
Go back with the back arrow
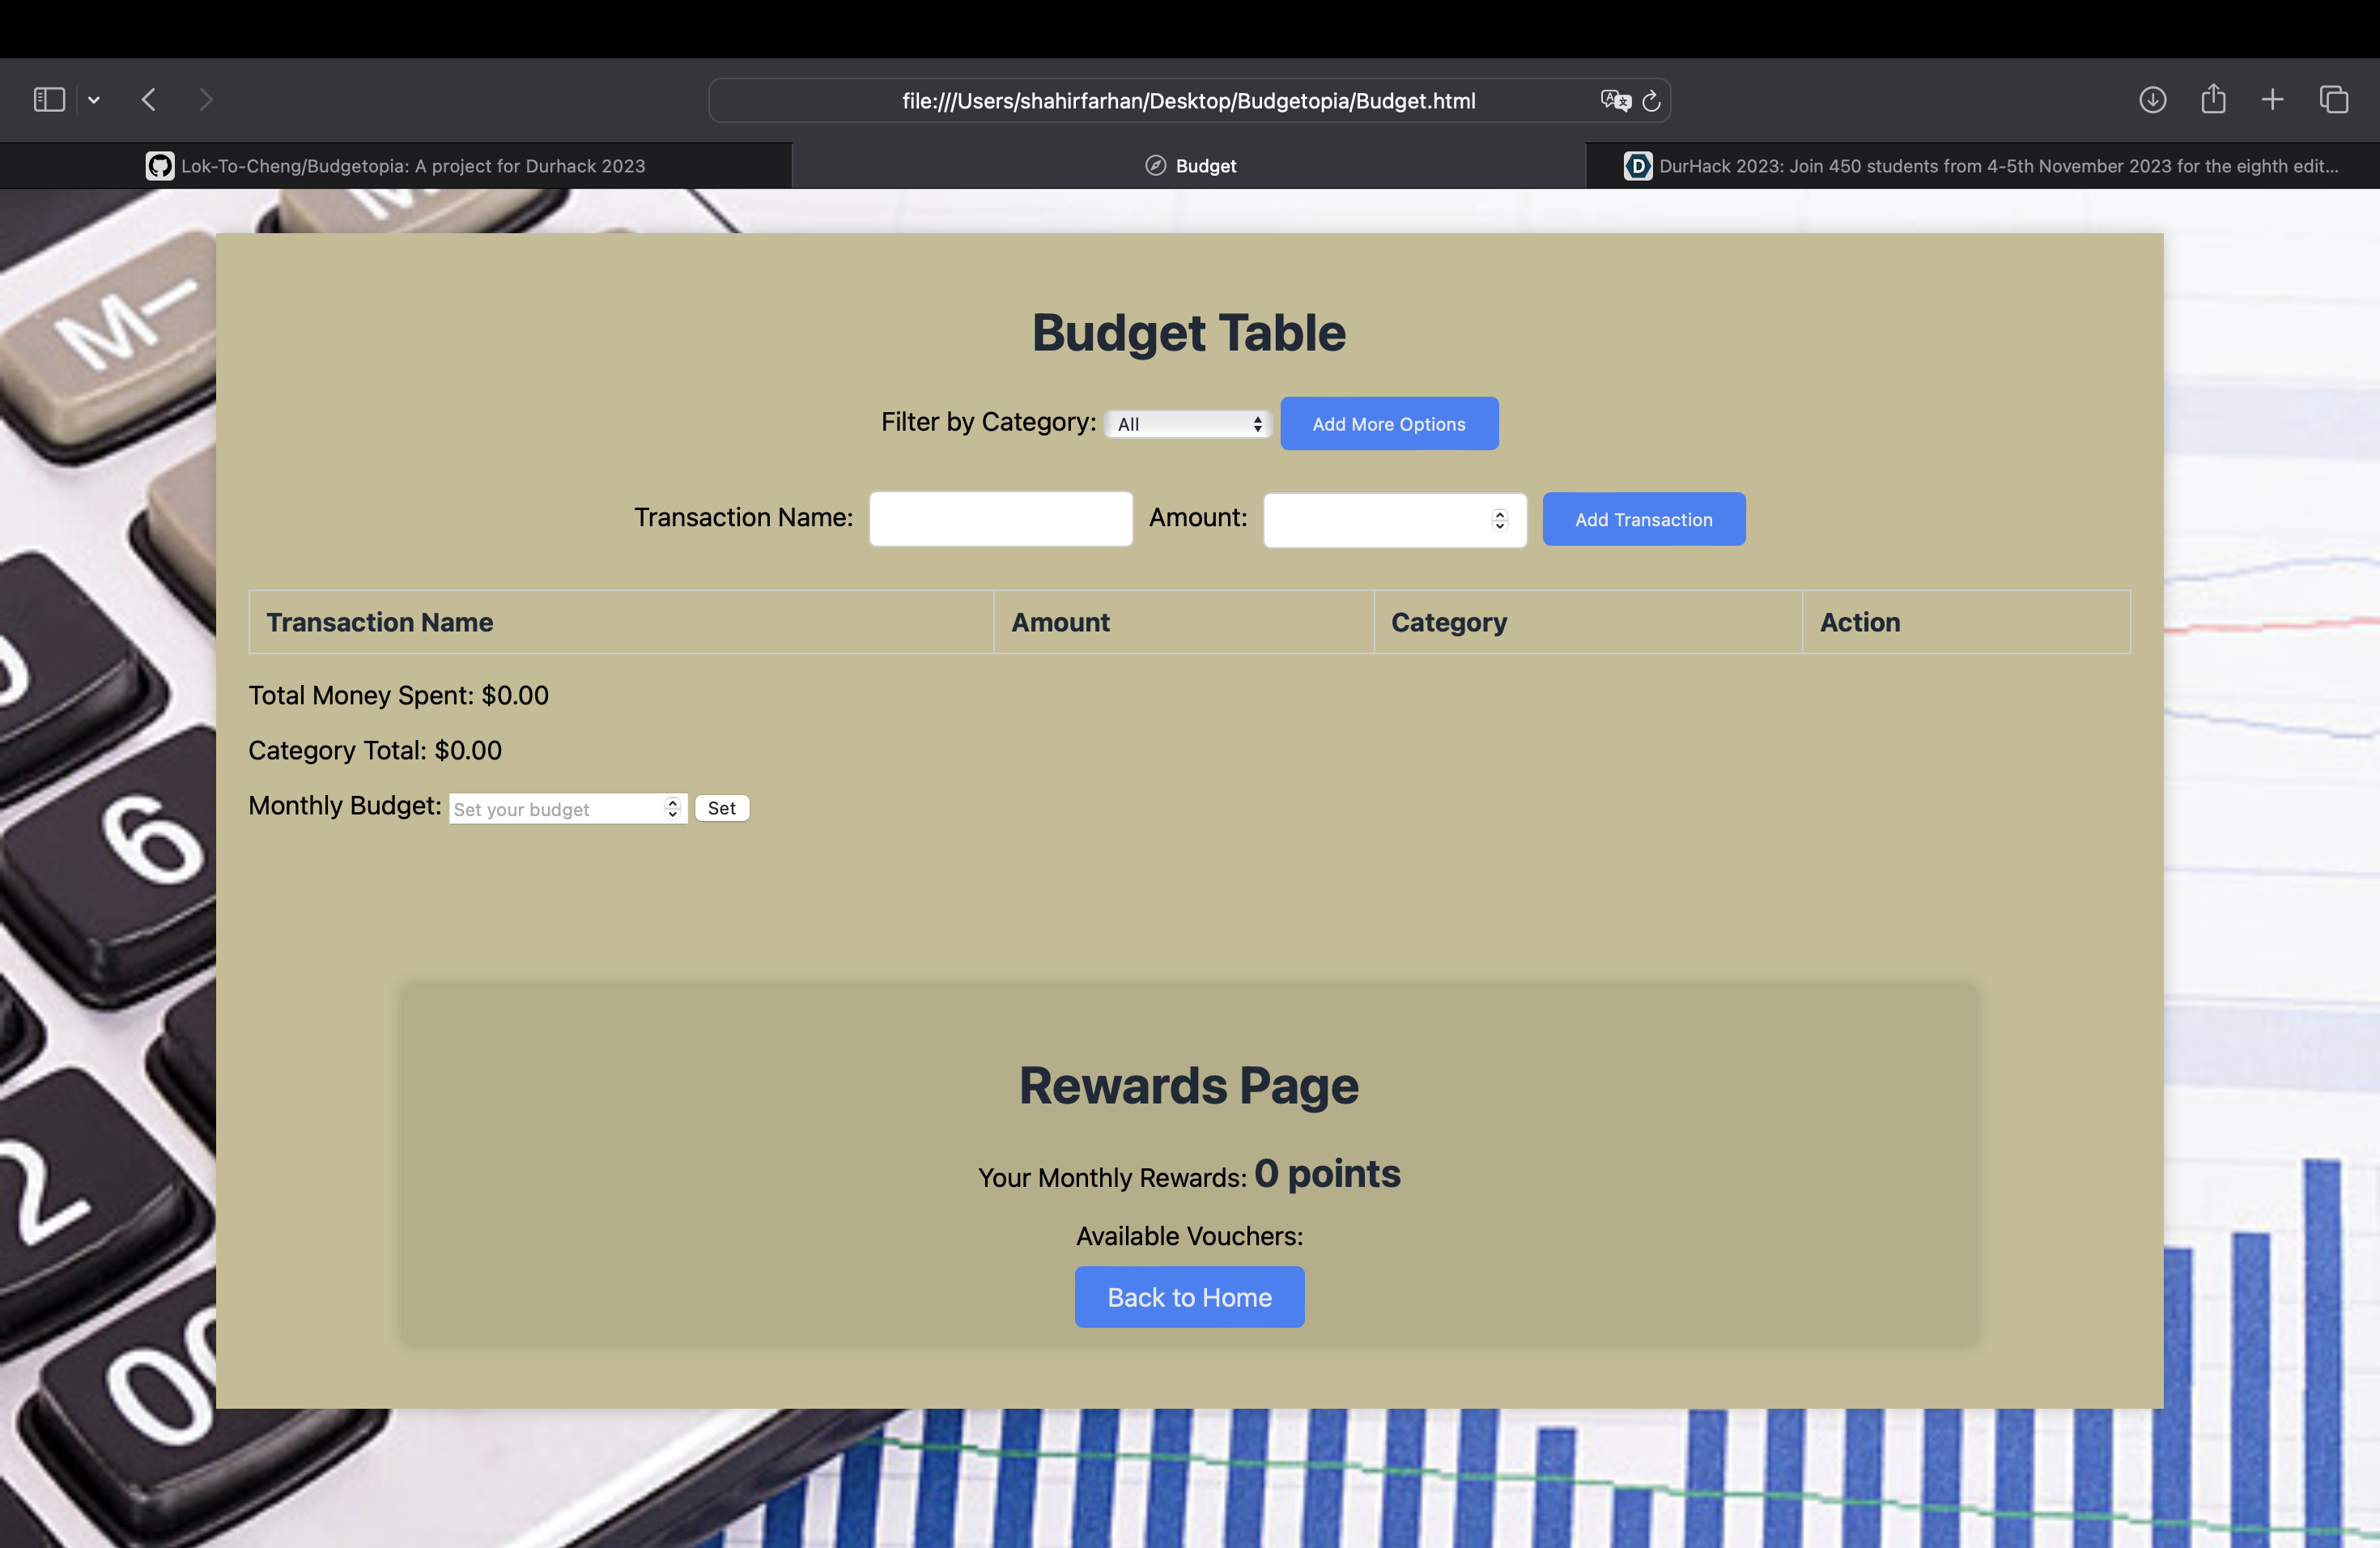tap(149, 100)
